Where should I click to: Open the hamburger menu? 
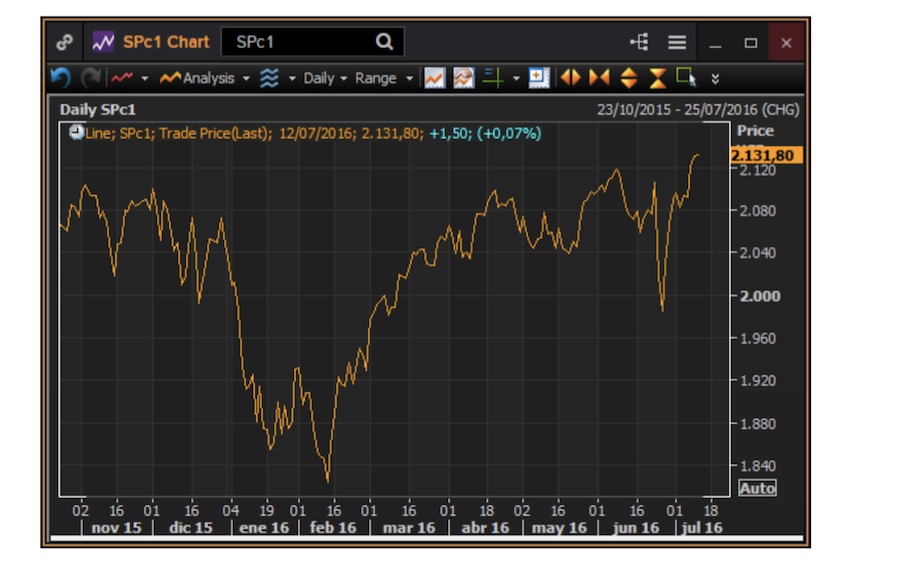pos(677,42)
